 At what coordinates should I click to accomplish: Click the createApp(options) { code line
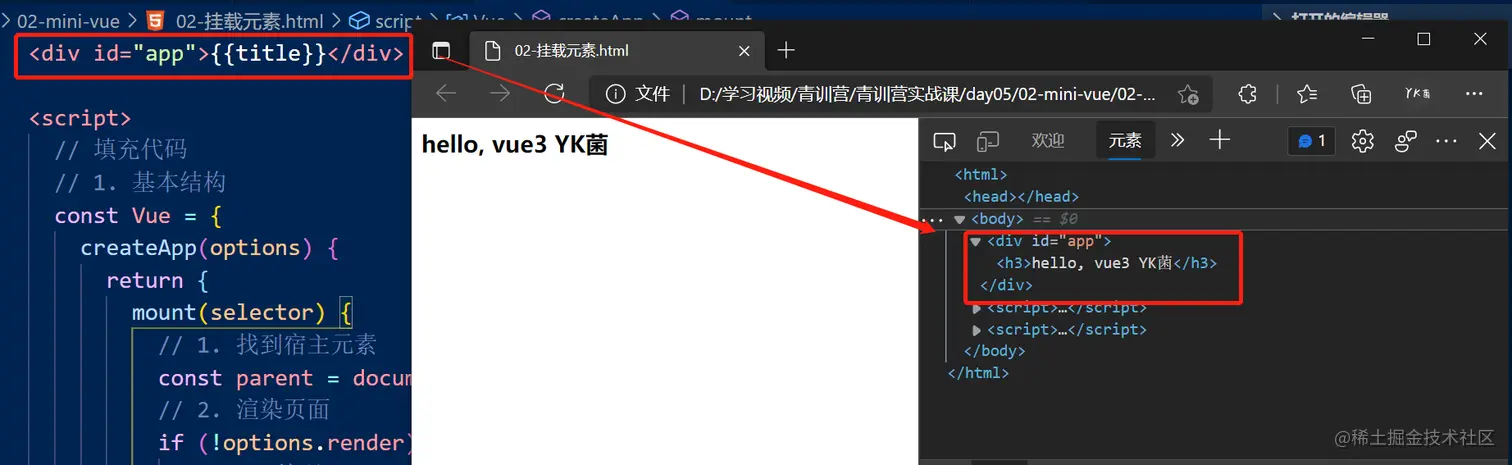210,248
